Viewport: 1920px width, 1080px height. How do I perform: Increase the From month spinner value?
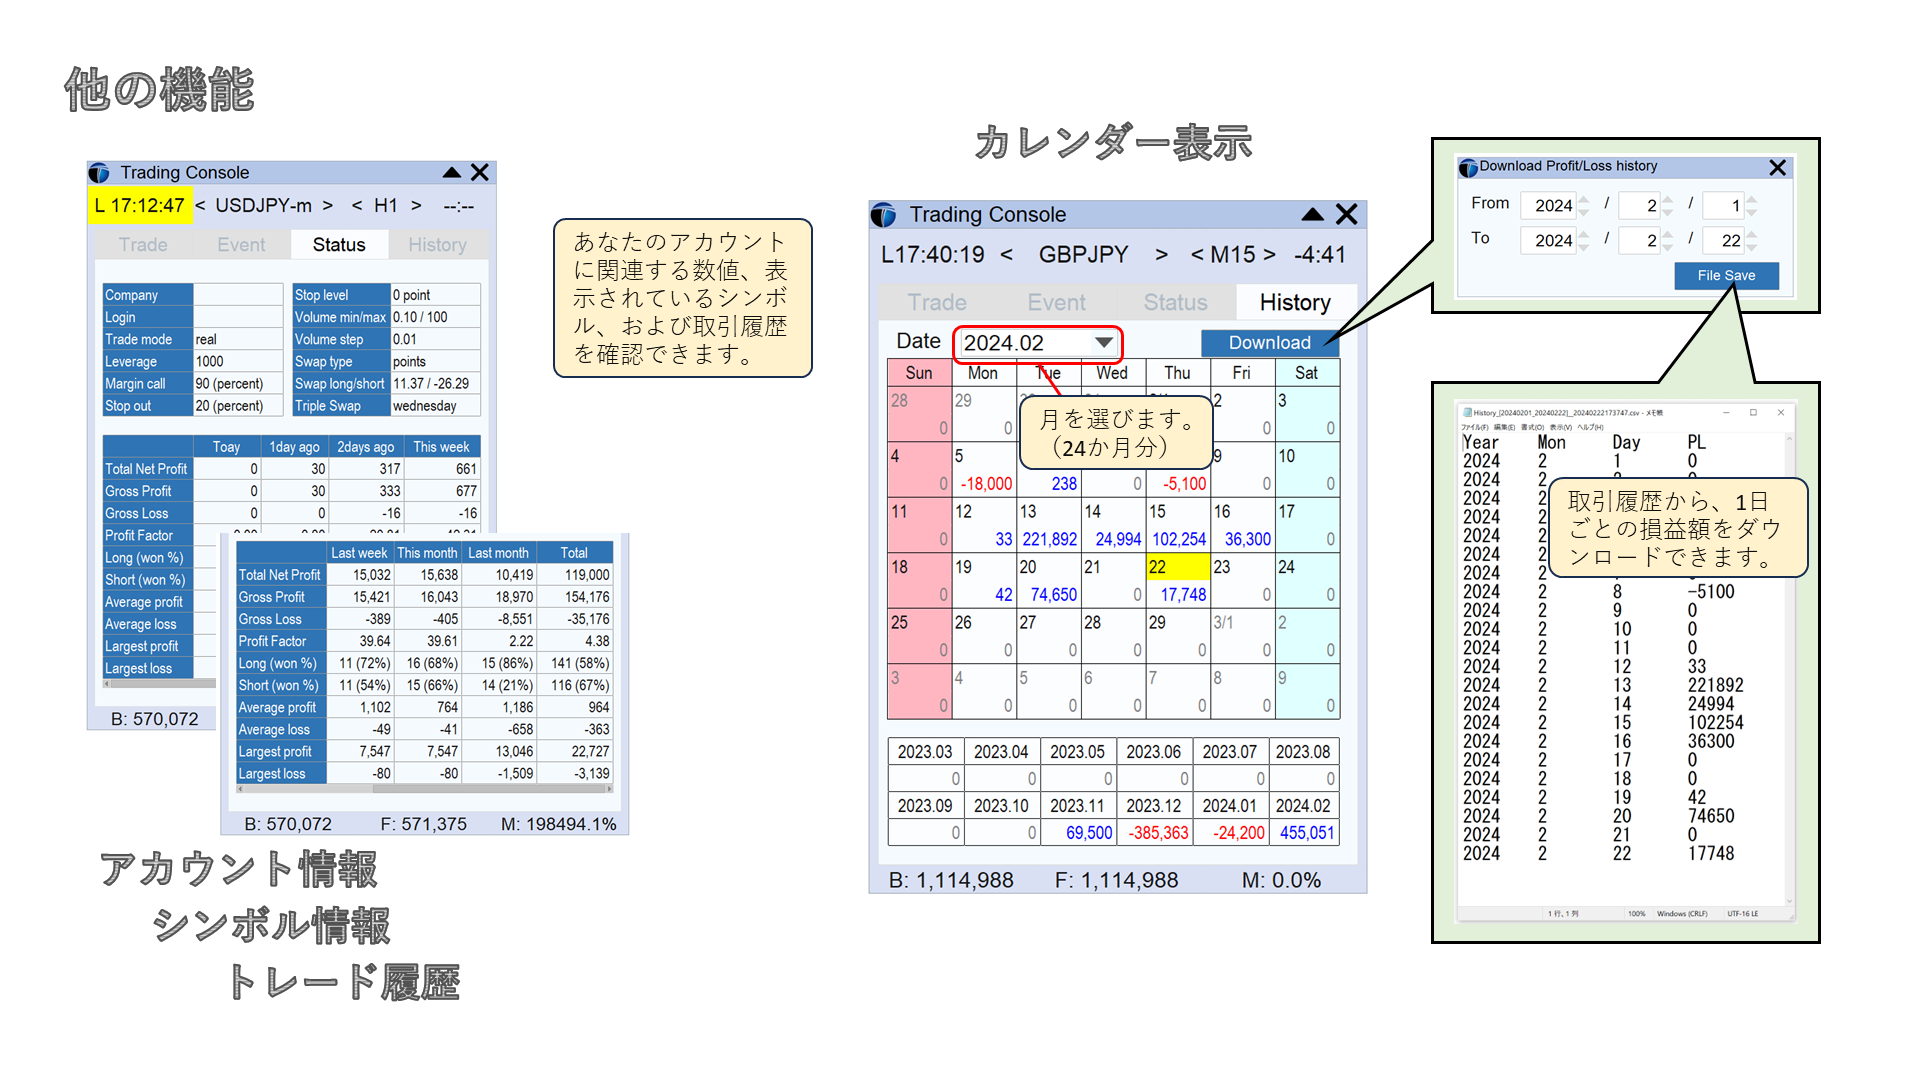[x=1668, y=199]
